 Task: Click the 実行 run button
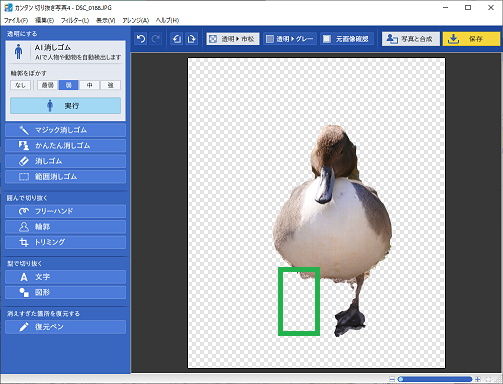click(x=66, y=106)
